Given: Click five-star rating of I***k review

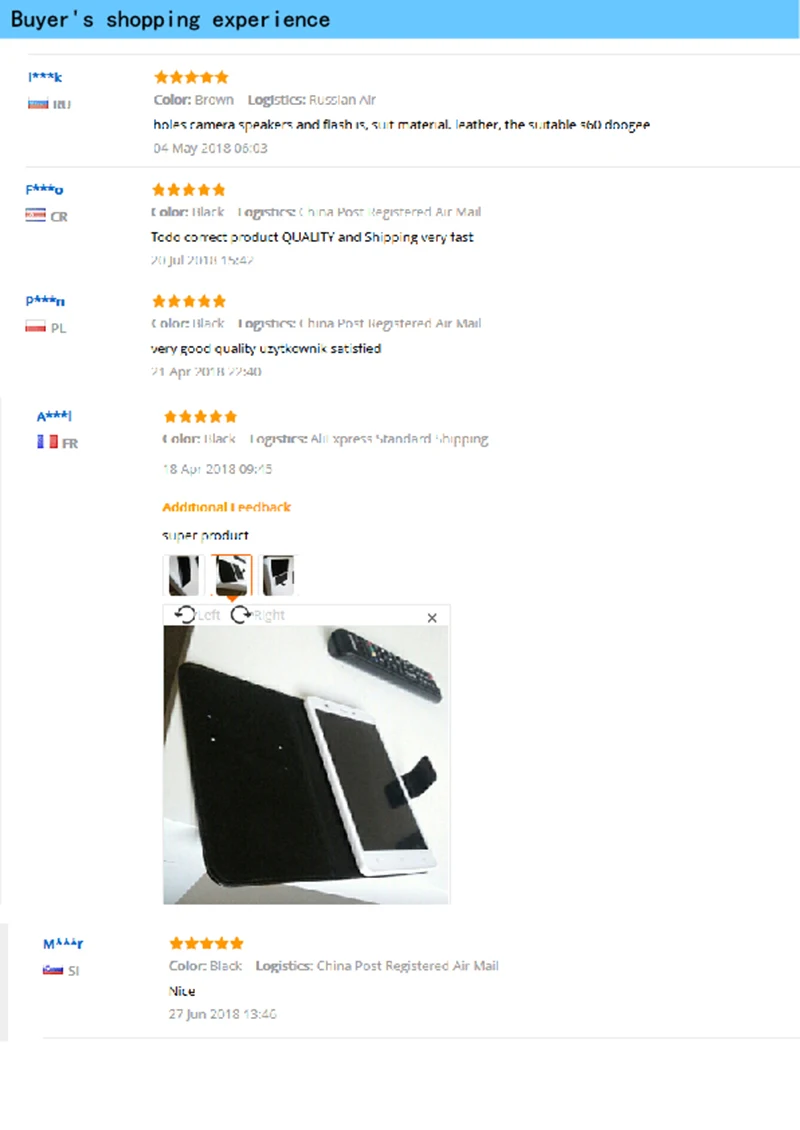Looking at the screenshot, I should pos(191,77).
